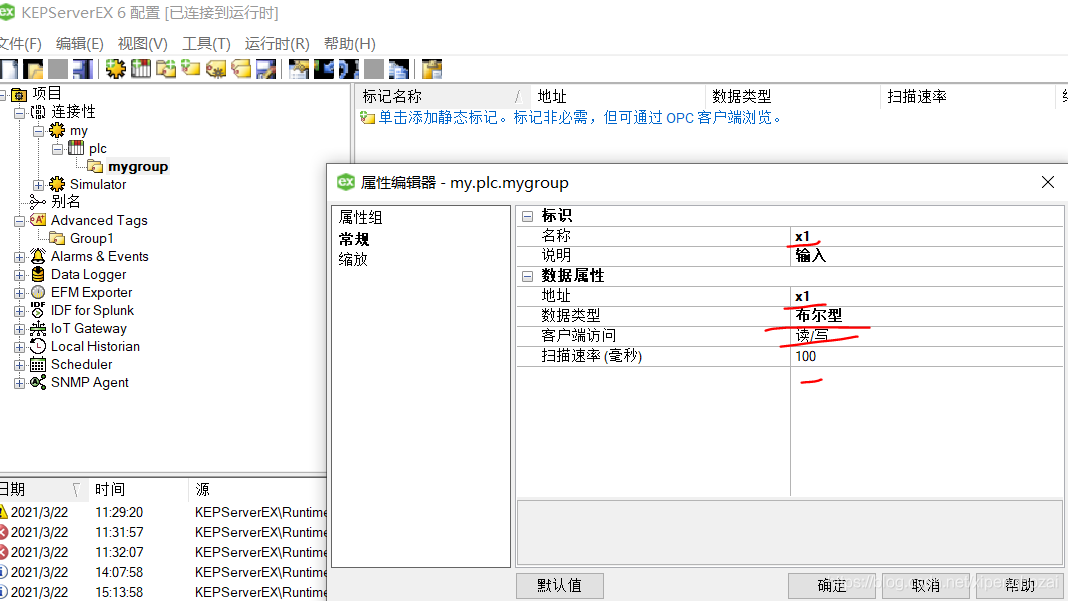Select 常规 in the property group list
The width and height of the screenshot is (1068, 601).
tap(354, 239)
